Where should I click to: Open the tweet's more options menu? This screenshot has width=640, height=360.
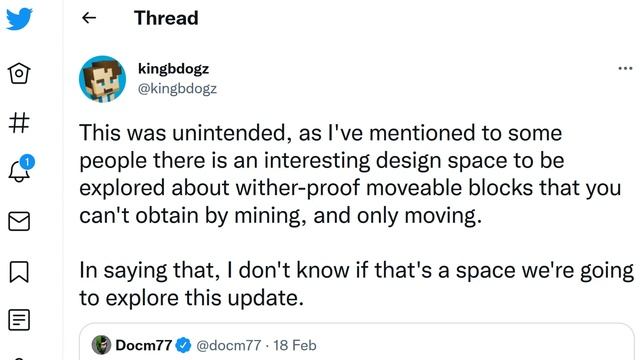tap(625, 68)
